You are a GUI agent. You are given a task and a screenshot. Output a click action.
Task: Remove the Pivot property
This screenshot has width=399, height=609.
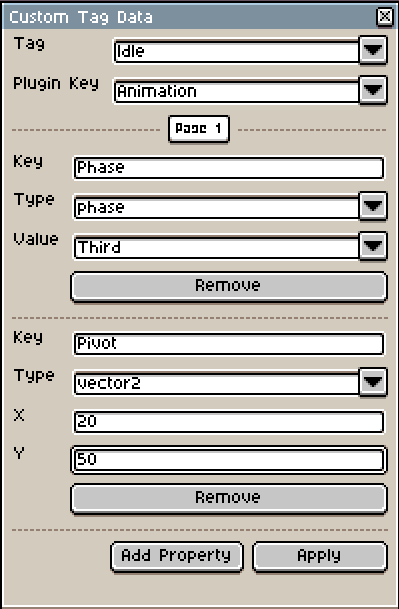point(229,498)
